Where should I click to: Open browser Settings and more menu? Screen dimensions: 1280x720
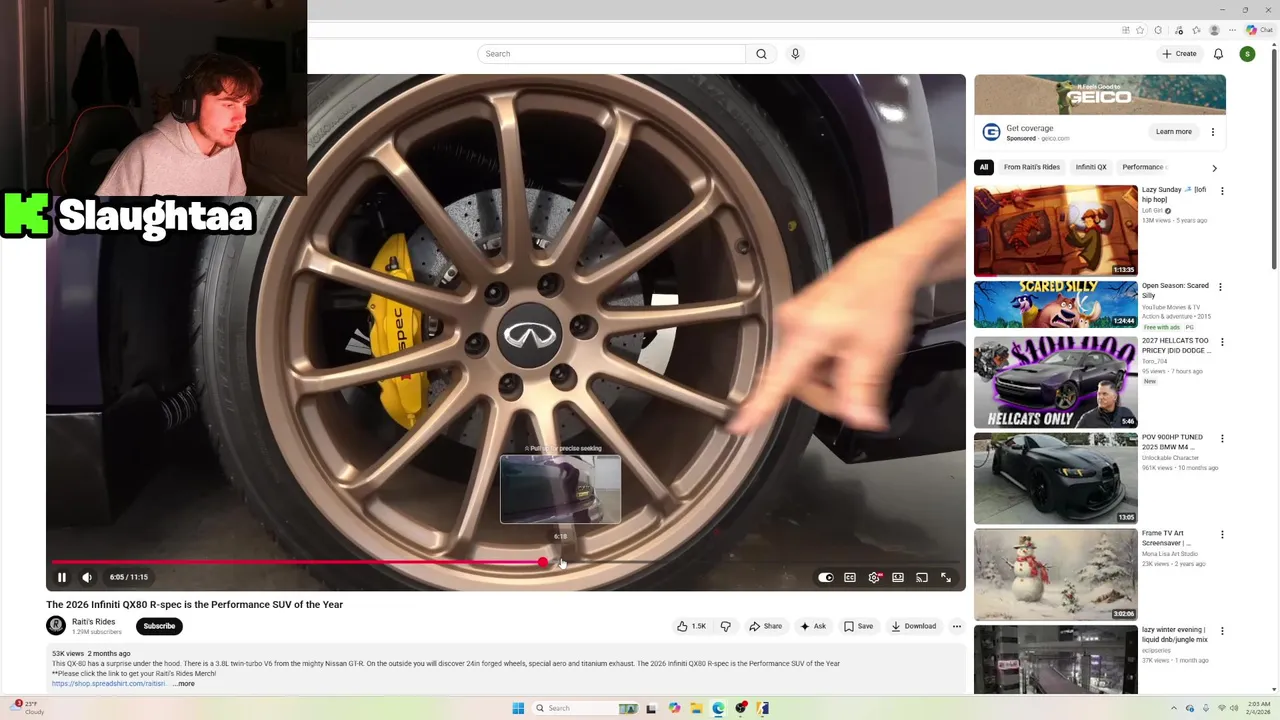(1232, 30)
